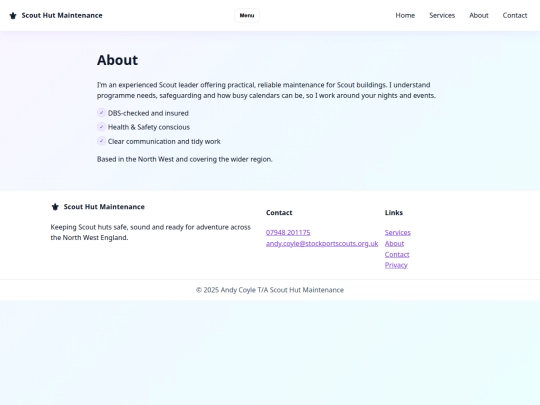Click checkmark icon beside Health & Safety conscious
540x405 pixels.
tap(101, 127)
